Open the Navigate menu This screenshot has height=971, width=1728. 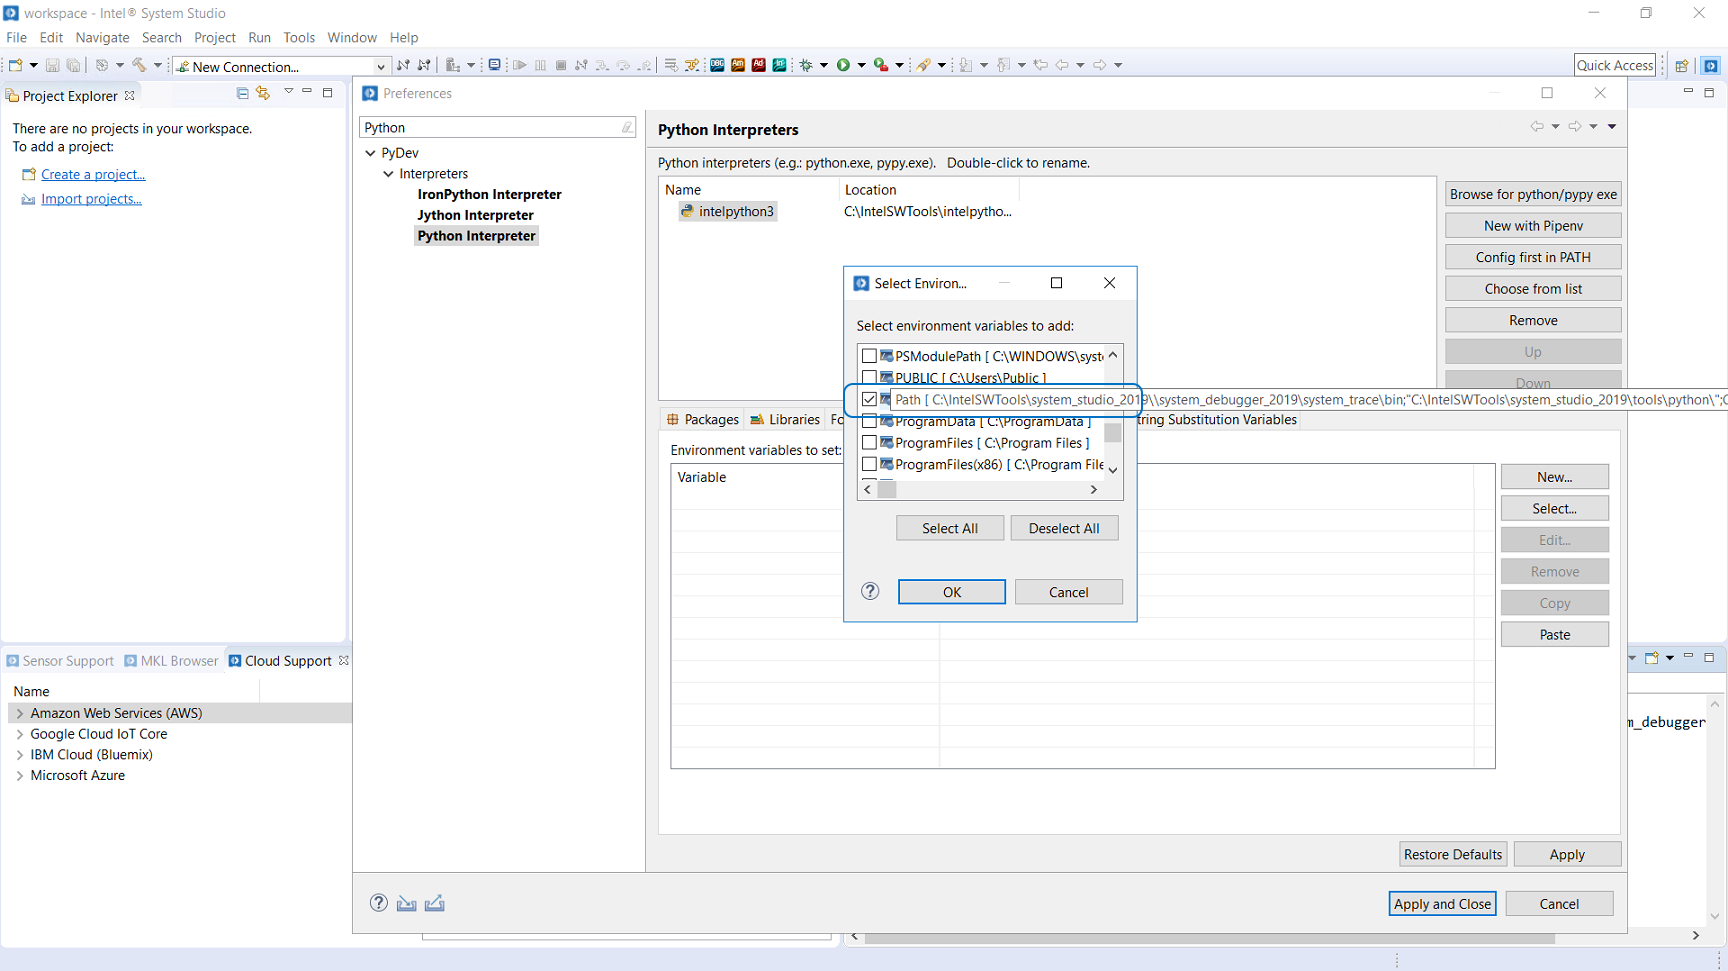click(x=102, y=37)
